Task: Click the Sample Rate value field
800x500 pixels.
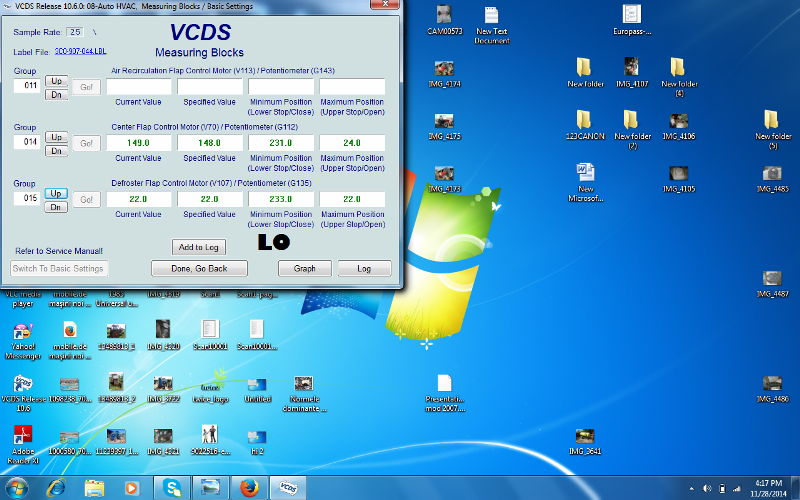Action: [x=75, y=32]
